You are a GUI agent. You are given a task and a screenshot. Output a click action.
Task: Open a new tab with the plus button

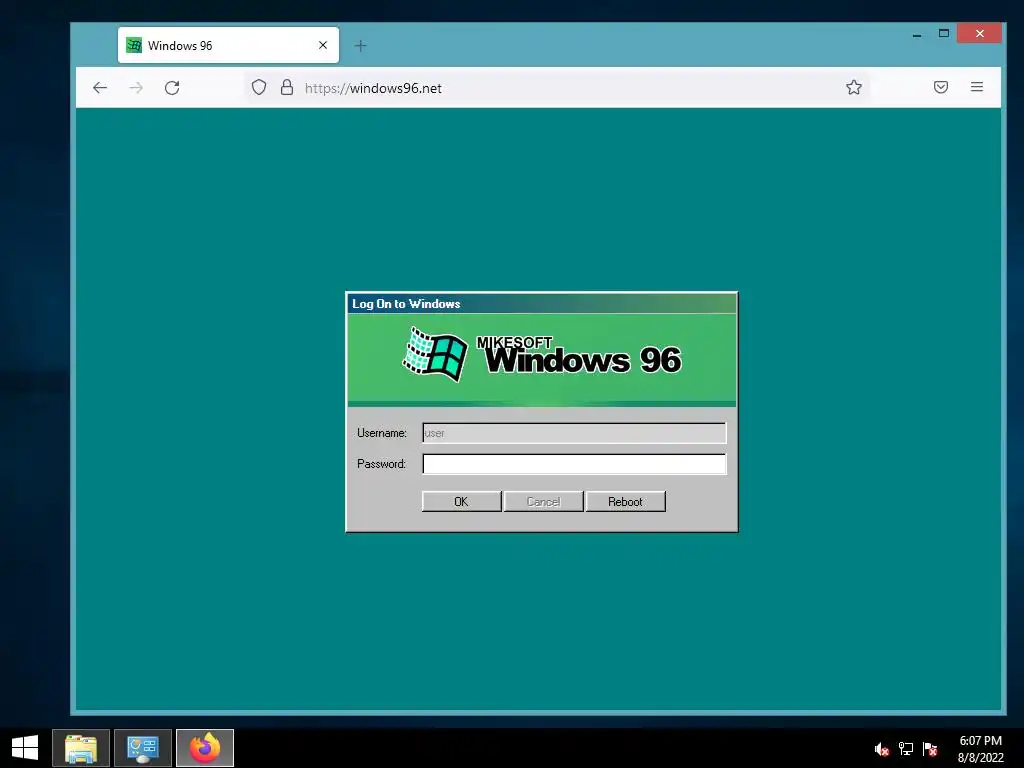360,46
